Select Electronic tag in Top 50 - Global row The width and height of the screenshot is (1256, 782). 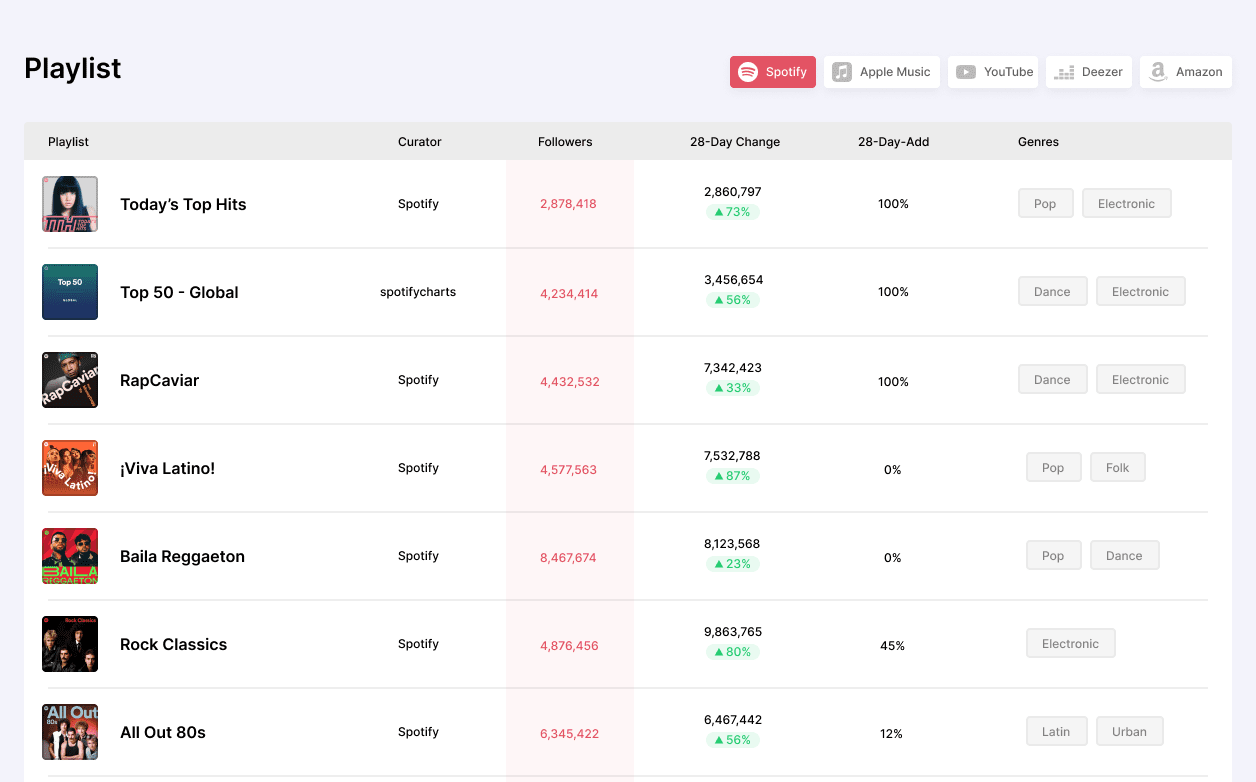point(1140,292)
